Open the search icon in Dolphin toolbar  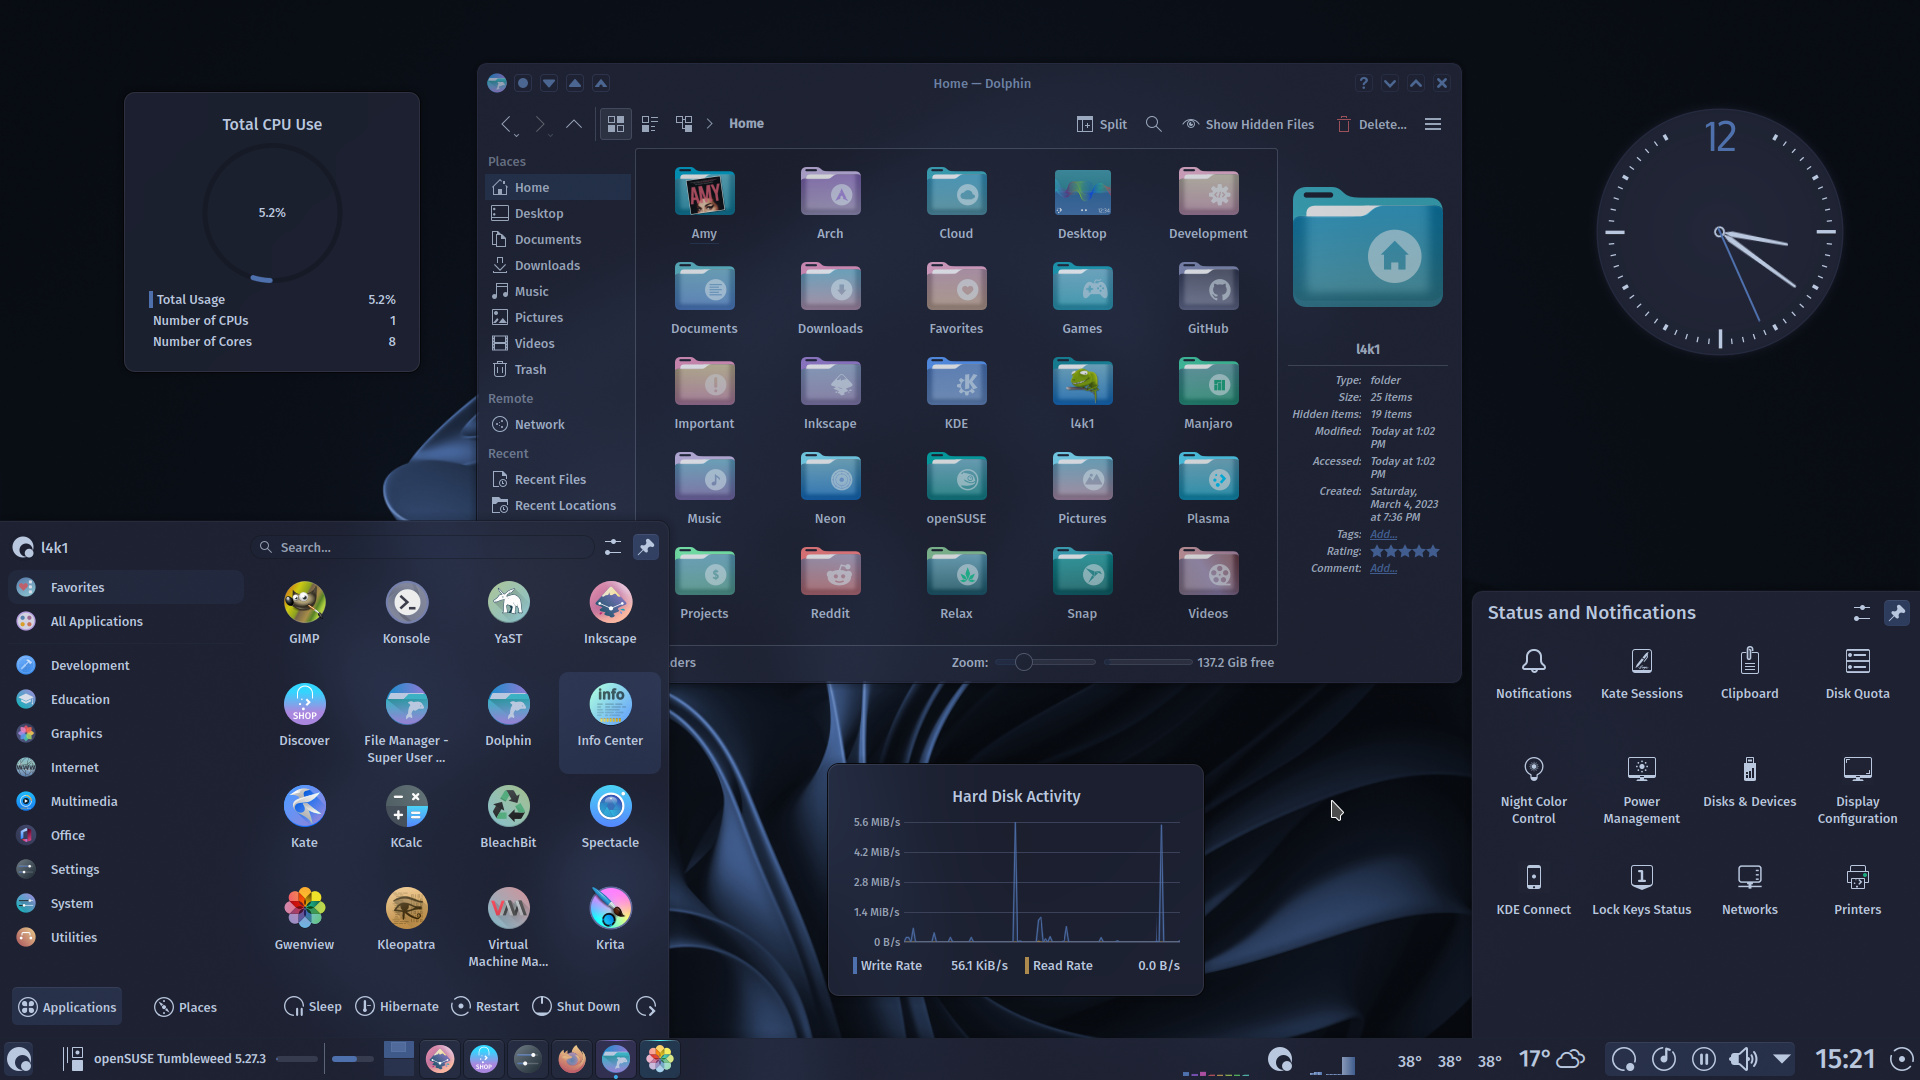pos(1153,123)
